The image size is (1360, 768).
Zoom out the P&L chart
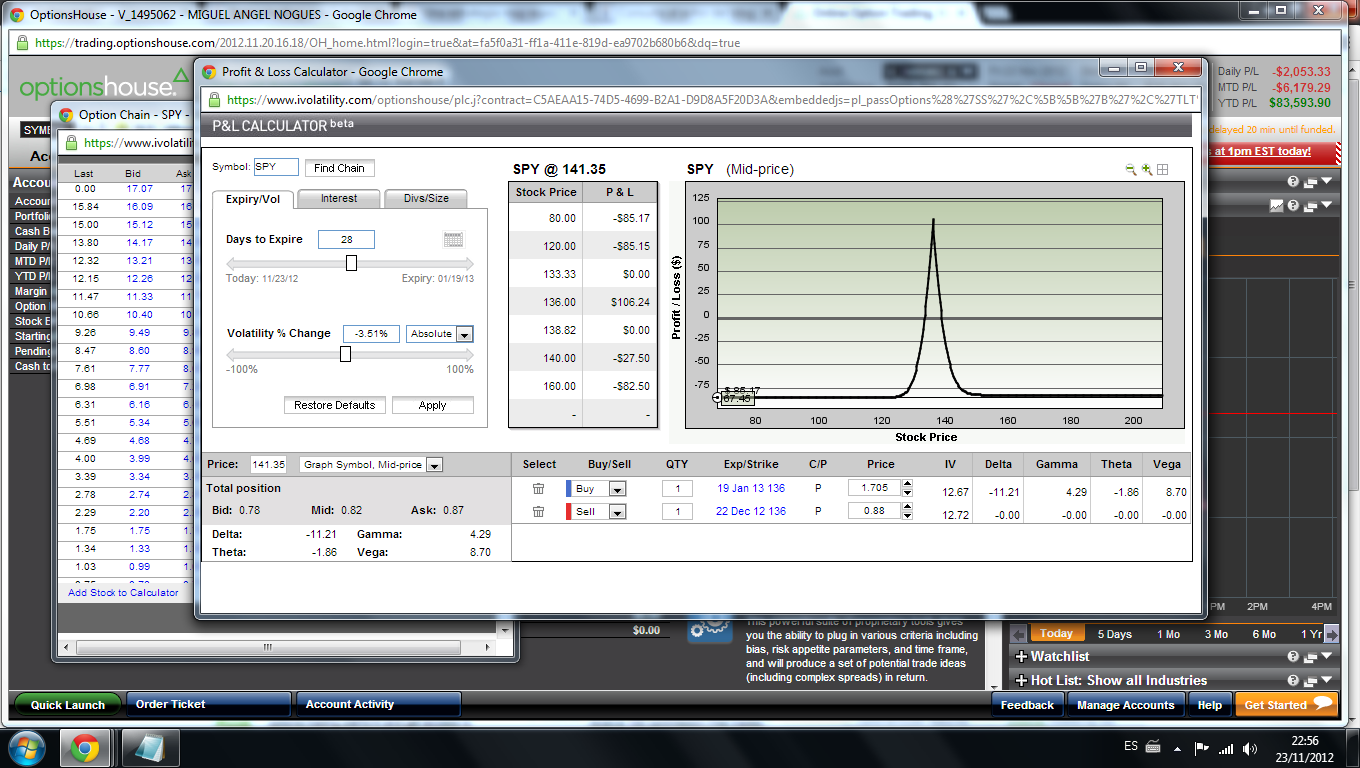[1131, 170]
